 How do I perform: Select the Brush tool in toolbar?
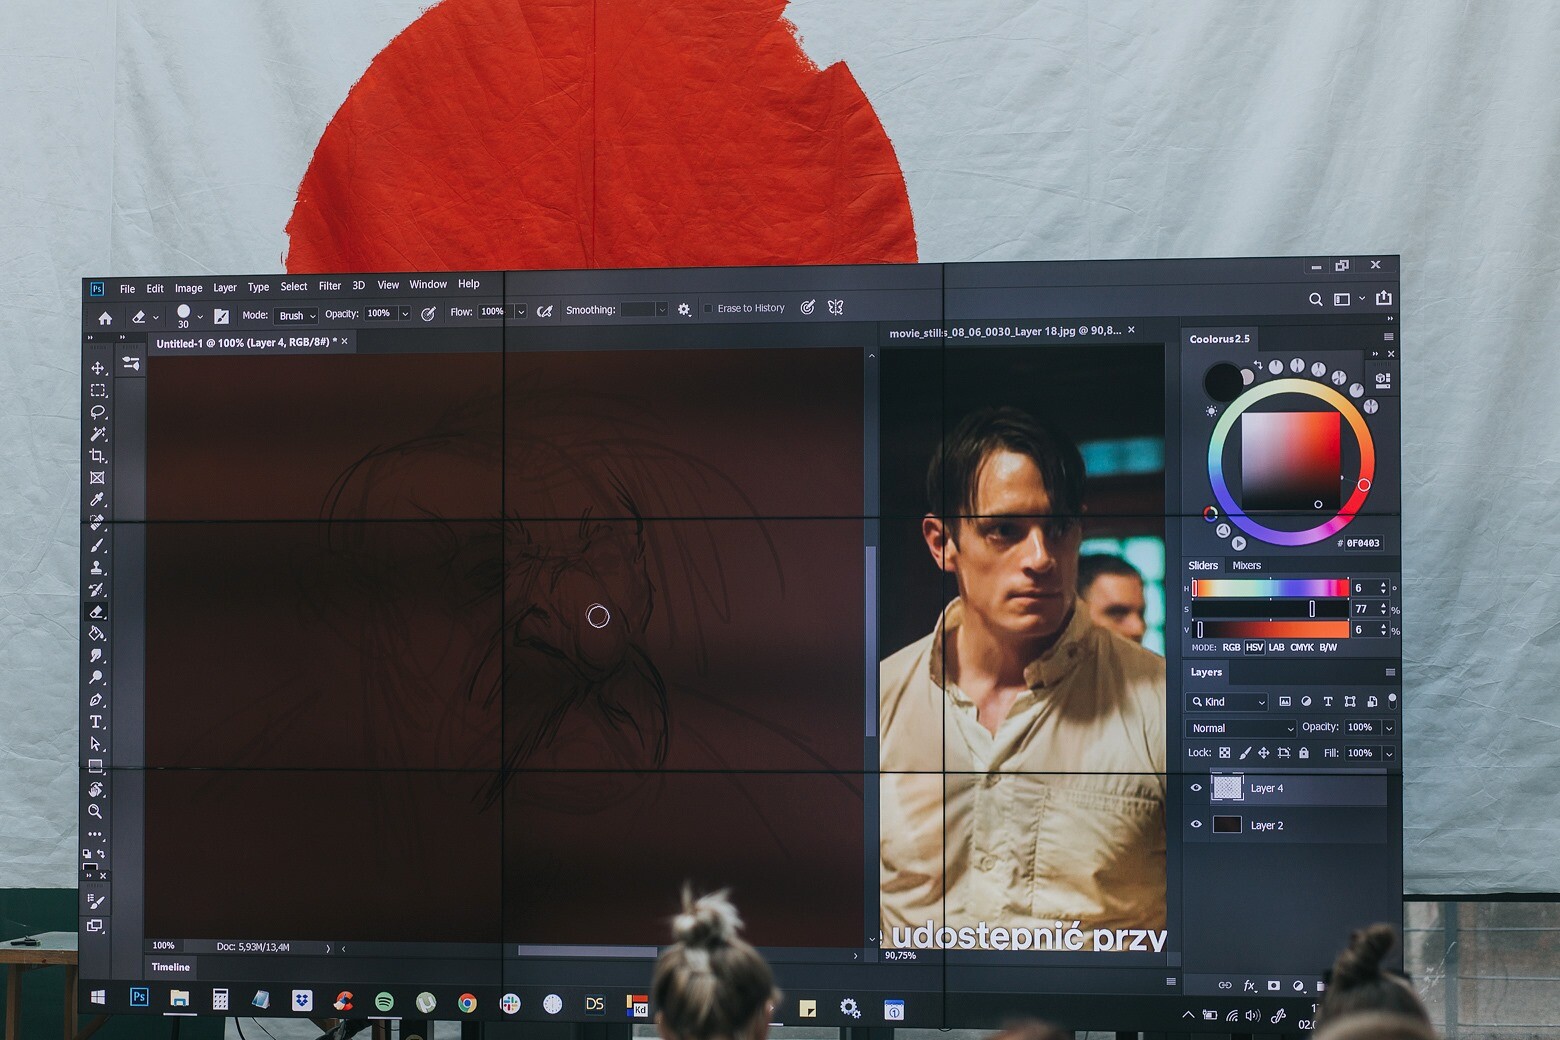click(97, 545)
